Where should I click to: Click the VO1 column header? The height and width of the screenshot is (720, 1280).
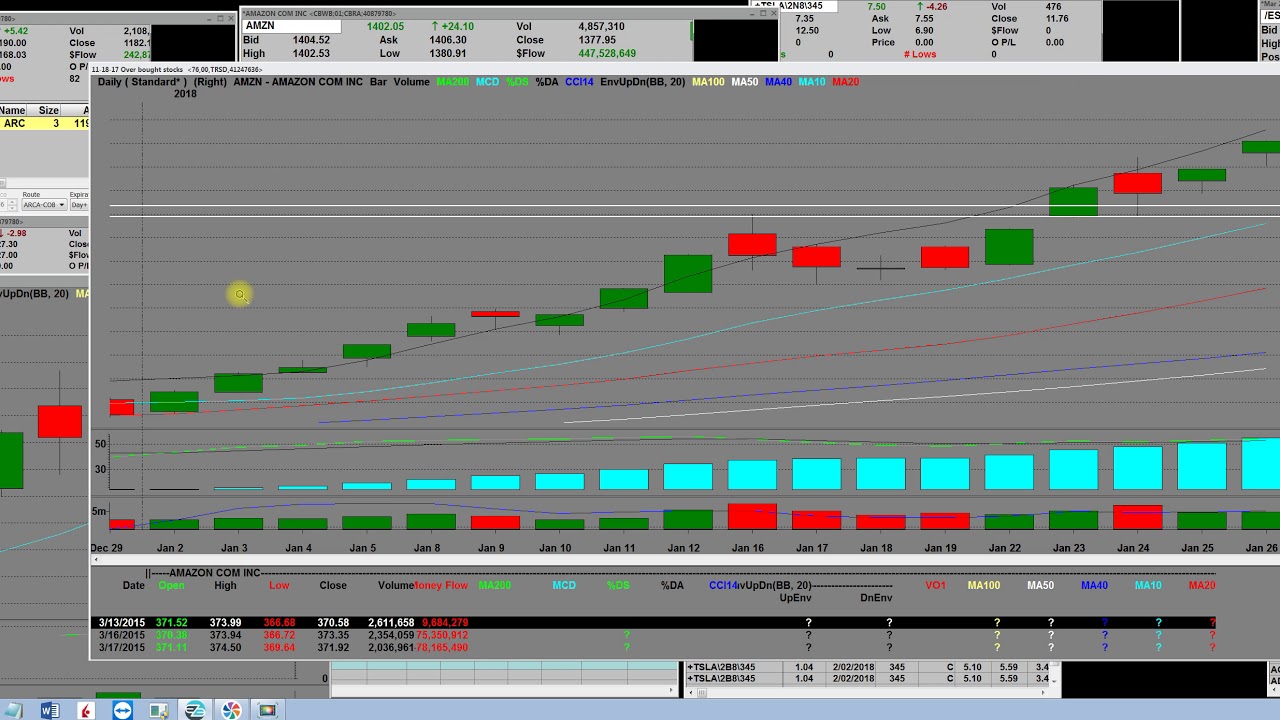[935, 585]
